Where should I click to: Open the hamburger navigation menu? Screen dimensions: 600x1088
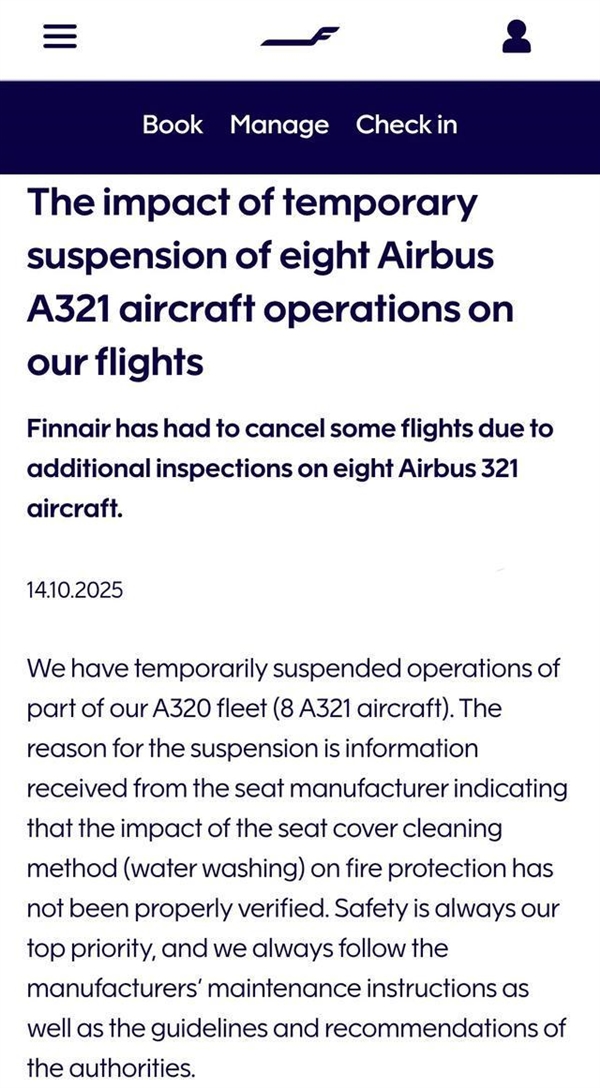[x=60, y=38]
